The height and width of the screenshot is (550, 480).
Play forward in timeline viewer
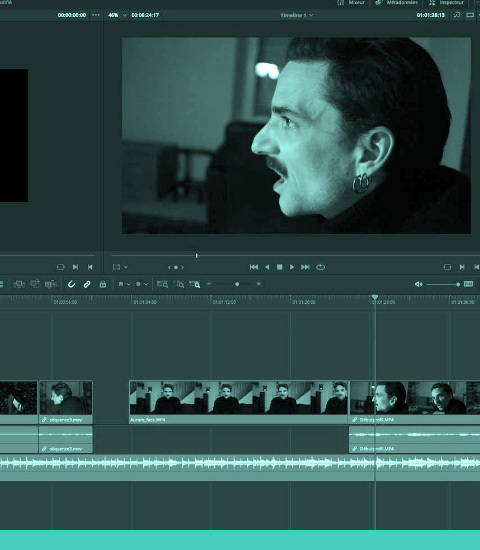292,267
